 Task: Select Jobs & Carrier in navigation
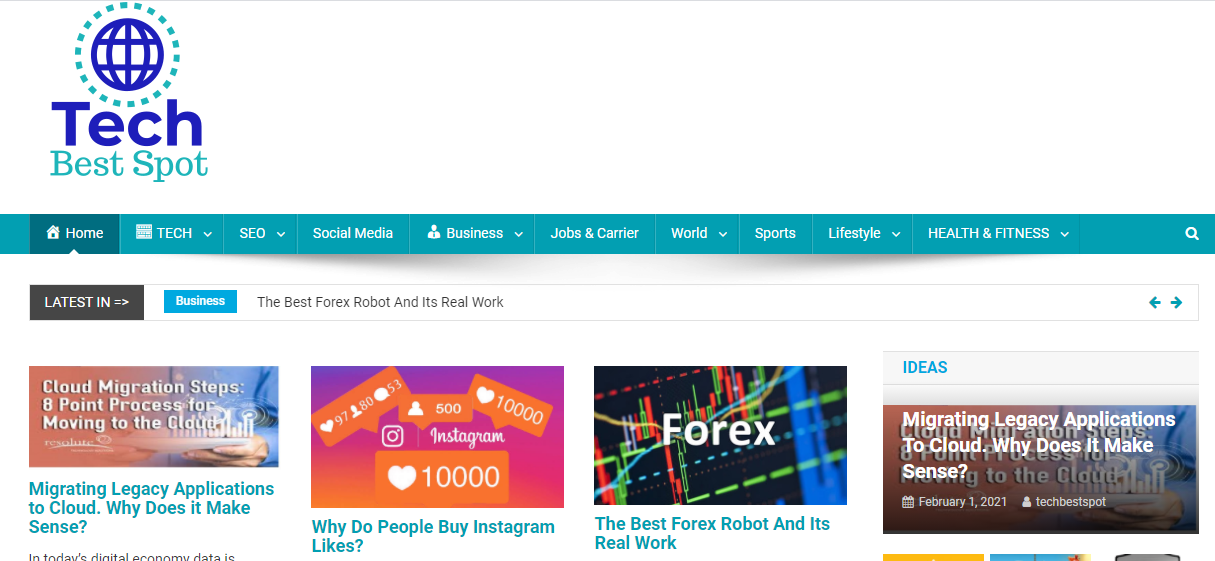pyautogui.click(x=594, y=233)
